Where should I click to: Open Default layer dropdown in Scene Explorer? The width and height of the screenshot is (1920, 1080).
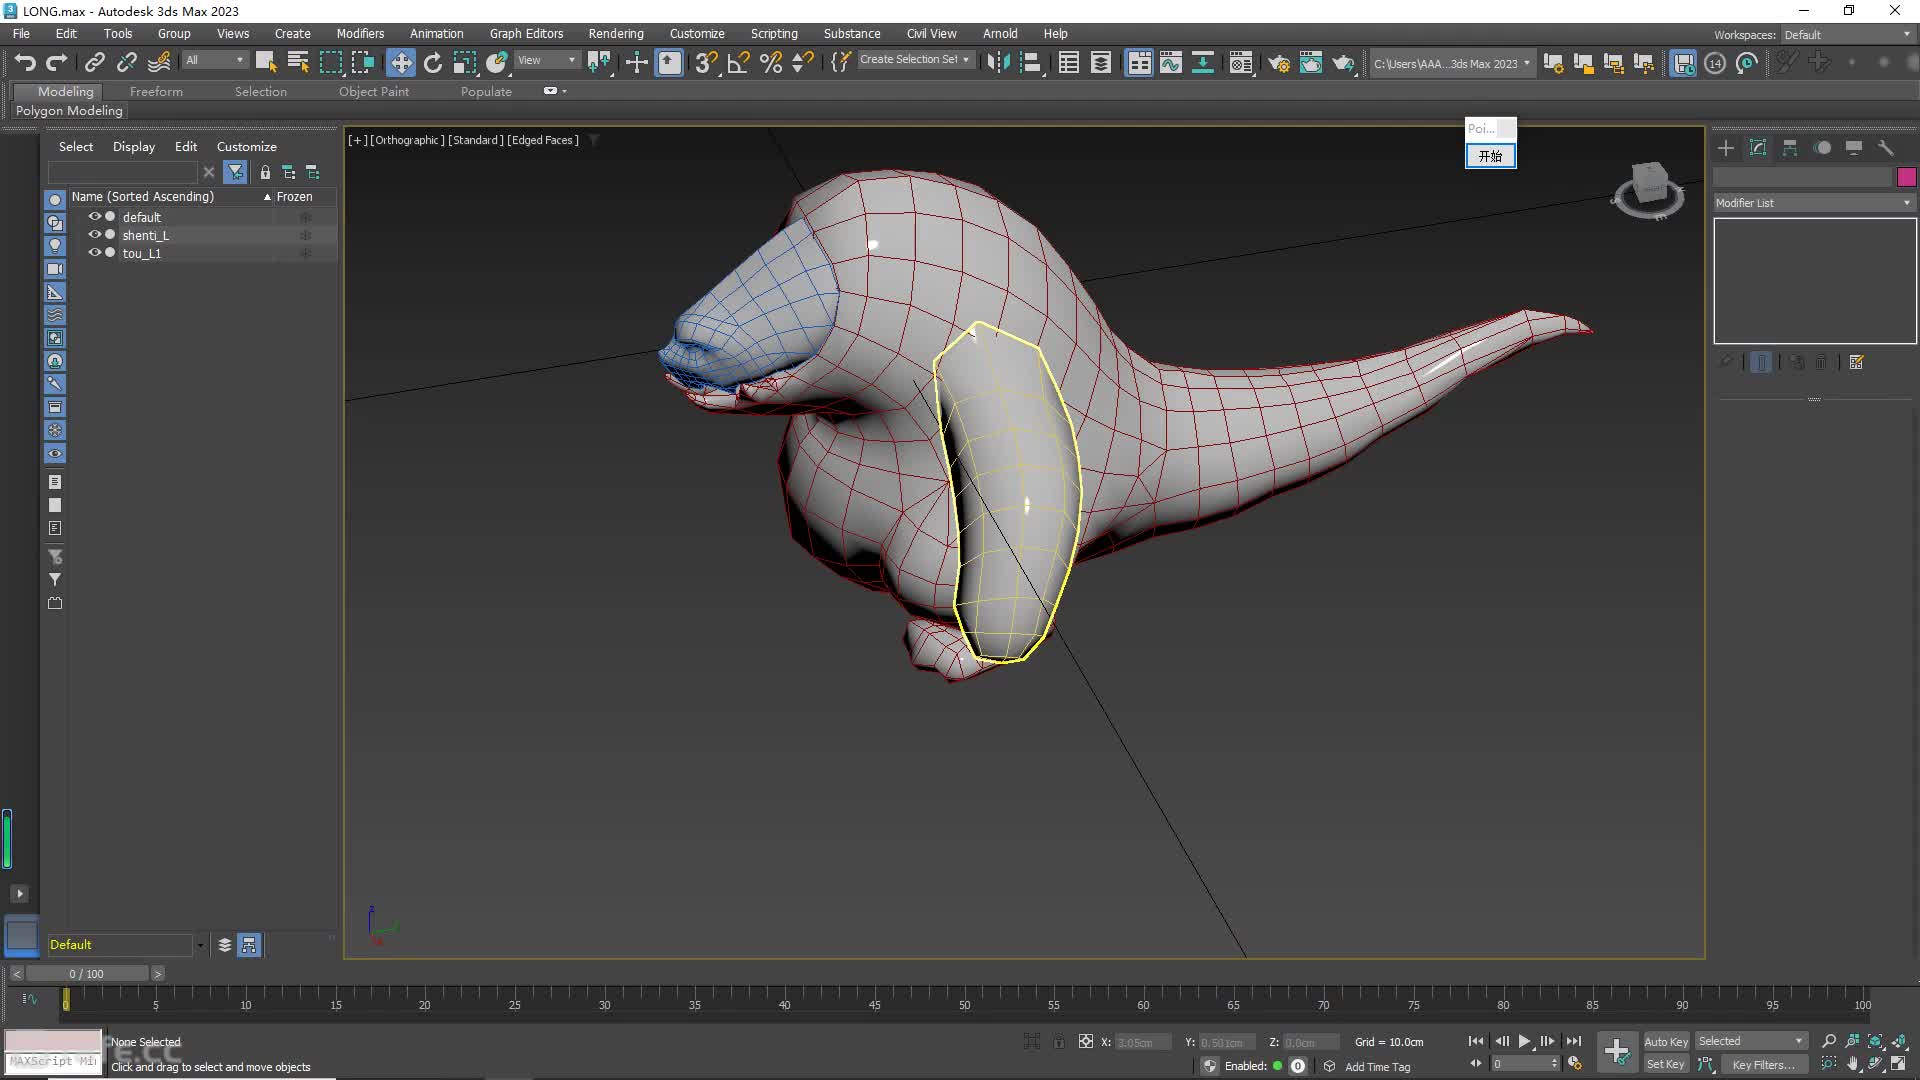point(200,945)
